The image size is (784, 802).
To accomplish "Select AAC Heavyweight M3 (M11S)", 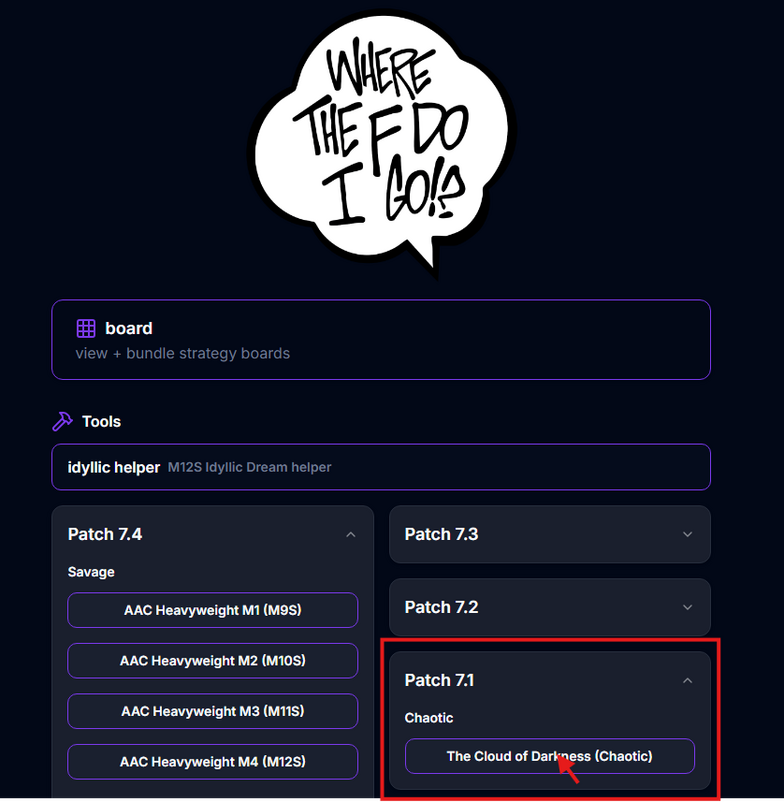I will tap(213, 711).
